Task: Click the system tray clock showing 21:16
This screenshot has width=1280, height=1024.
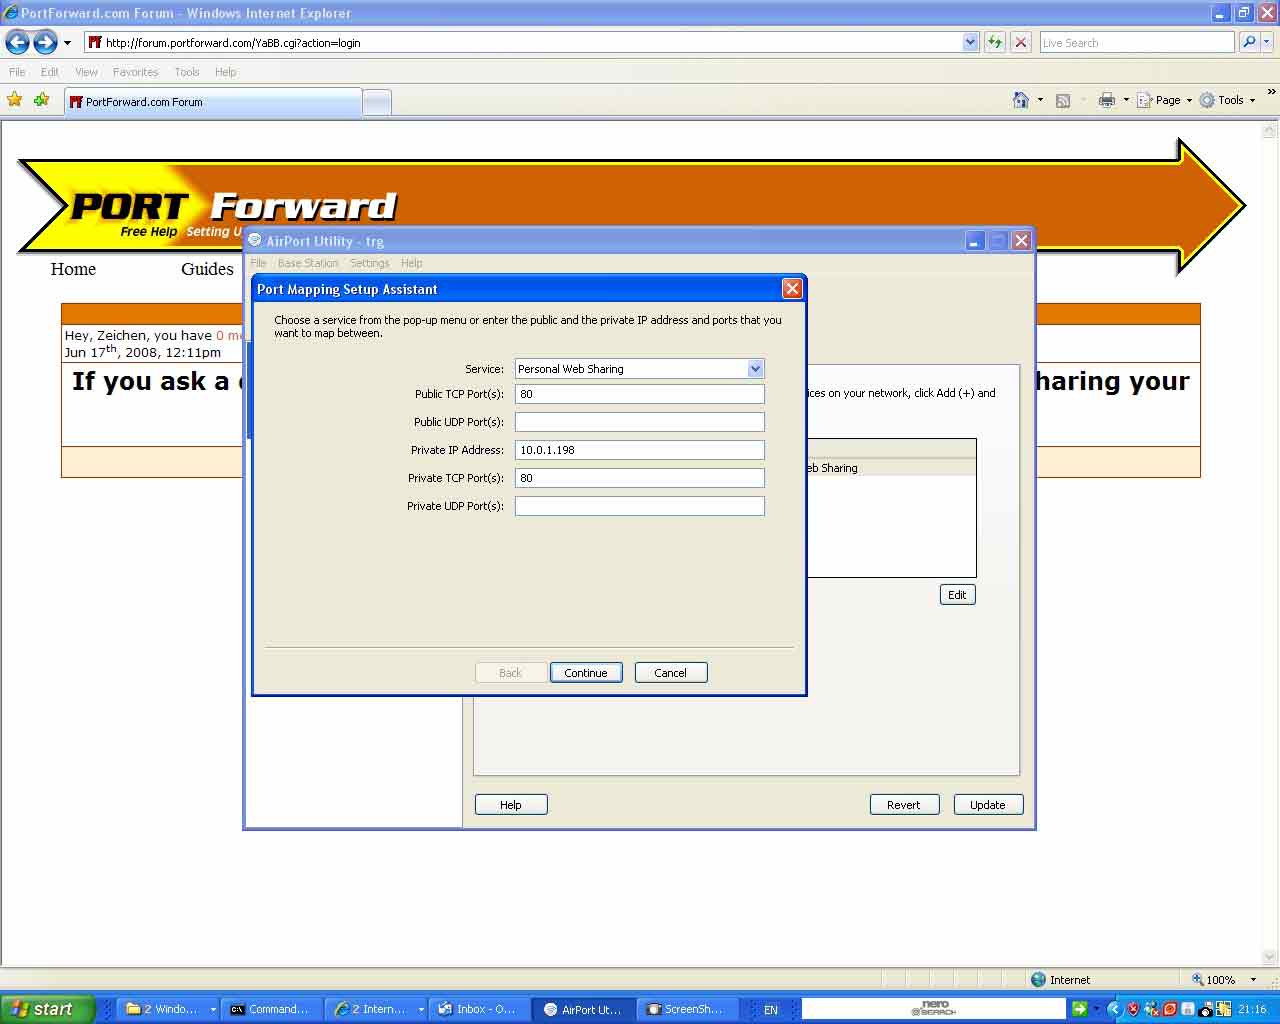Action: (1252, 1010)
